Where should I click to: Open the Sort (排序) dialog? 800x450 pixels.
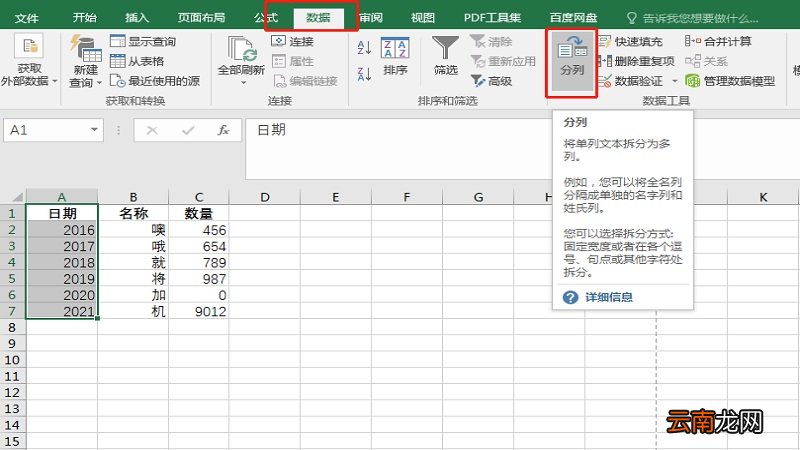(395, 56)
